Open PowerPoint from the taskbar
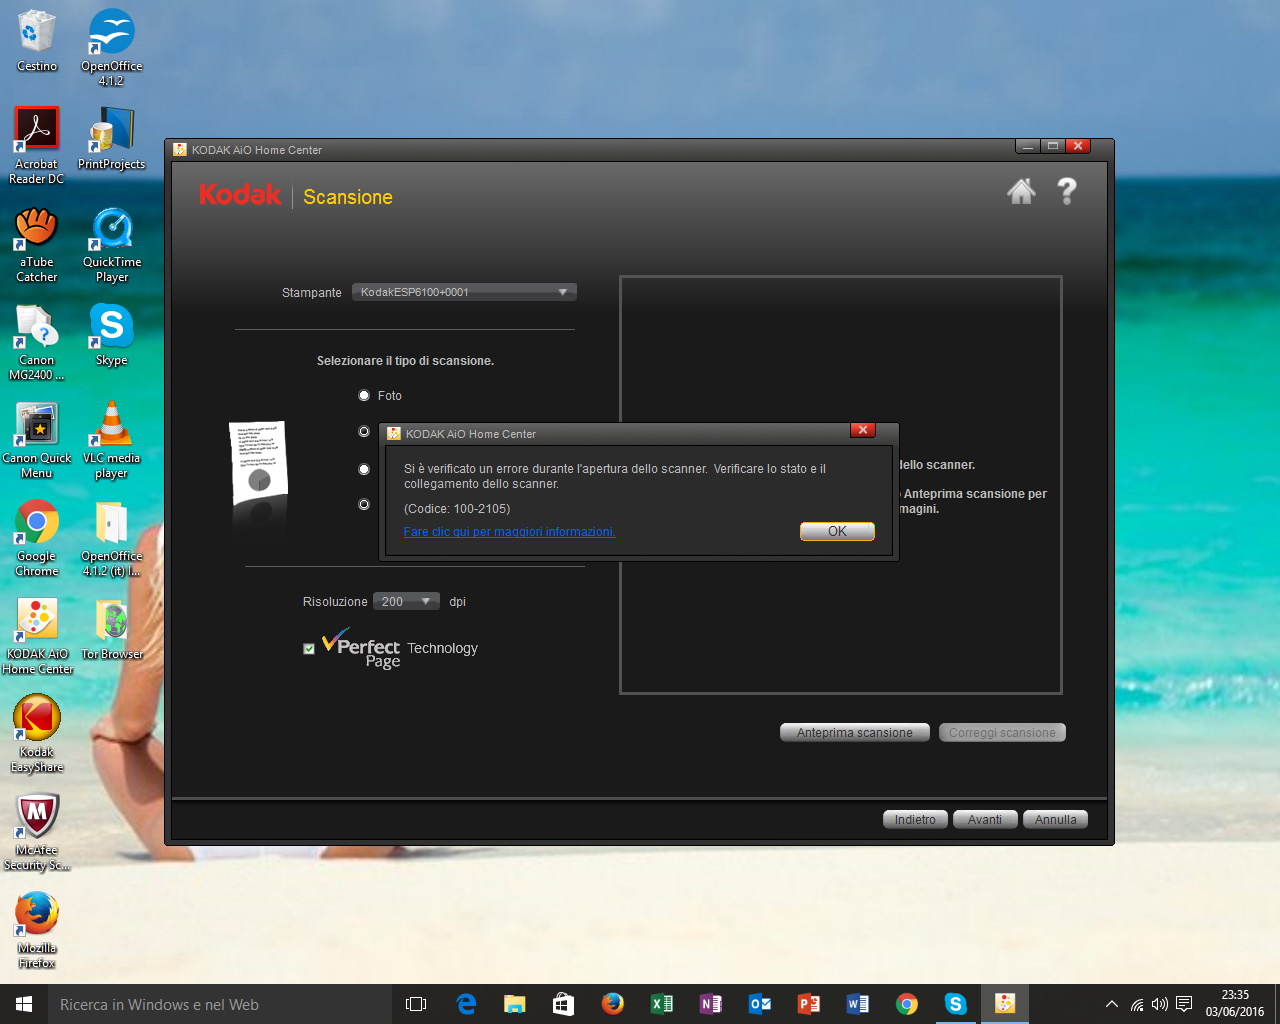The height and width of the screenshot is (1024, 1280). [809, 1004]
